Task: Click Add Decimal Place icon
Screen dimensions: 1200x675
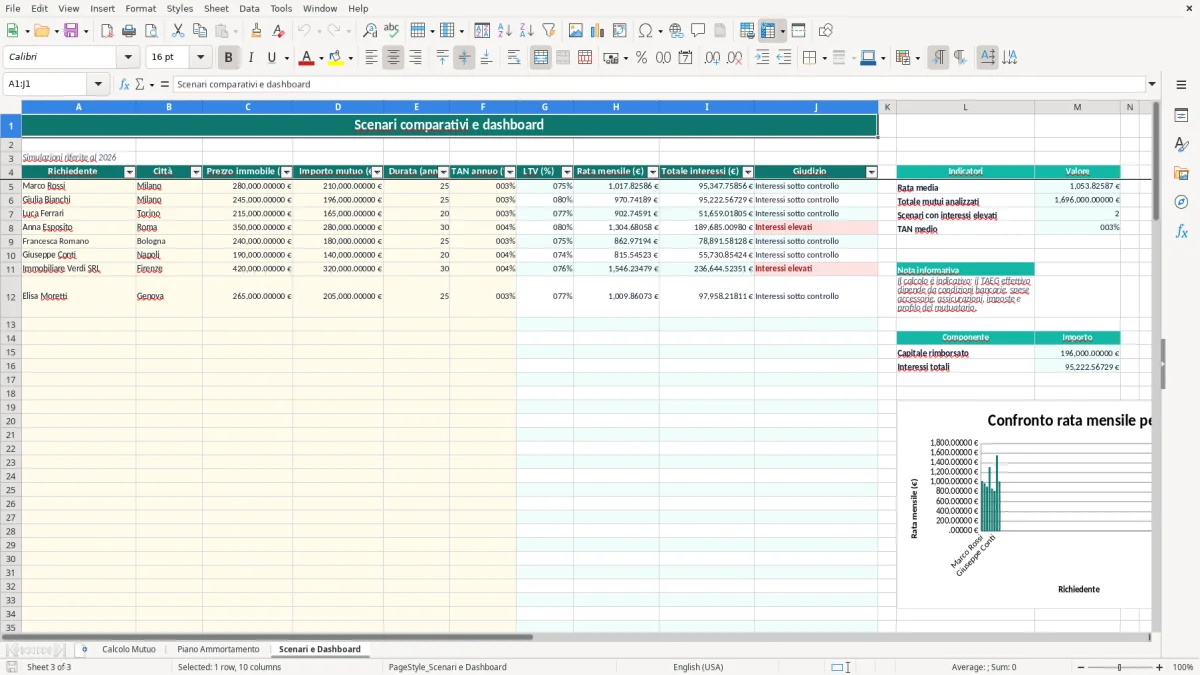Action: pos(714,58)
